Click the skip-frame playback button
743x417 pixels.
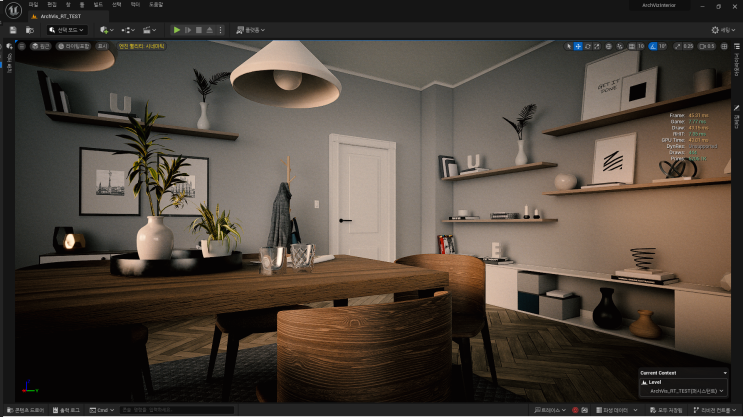(x=188, y=30)
